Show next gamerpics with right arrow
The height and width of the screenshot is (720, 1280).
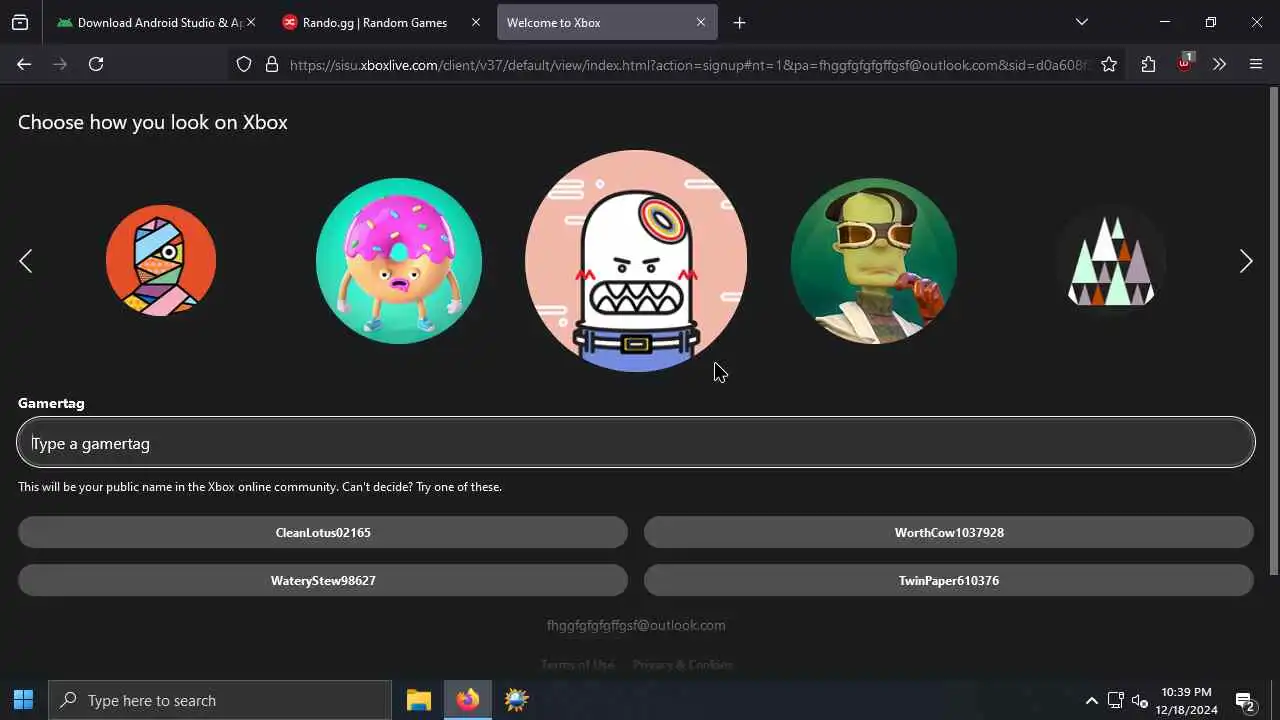click(x=1246, y=261)
